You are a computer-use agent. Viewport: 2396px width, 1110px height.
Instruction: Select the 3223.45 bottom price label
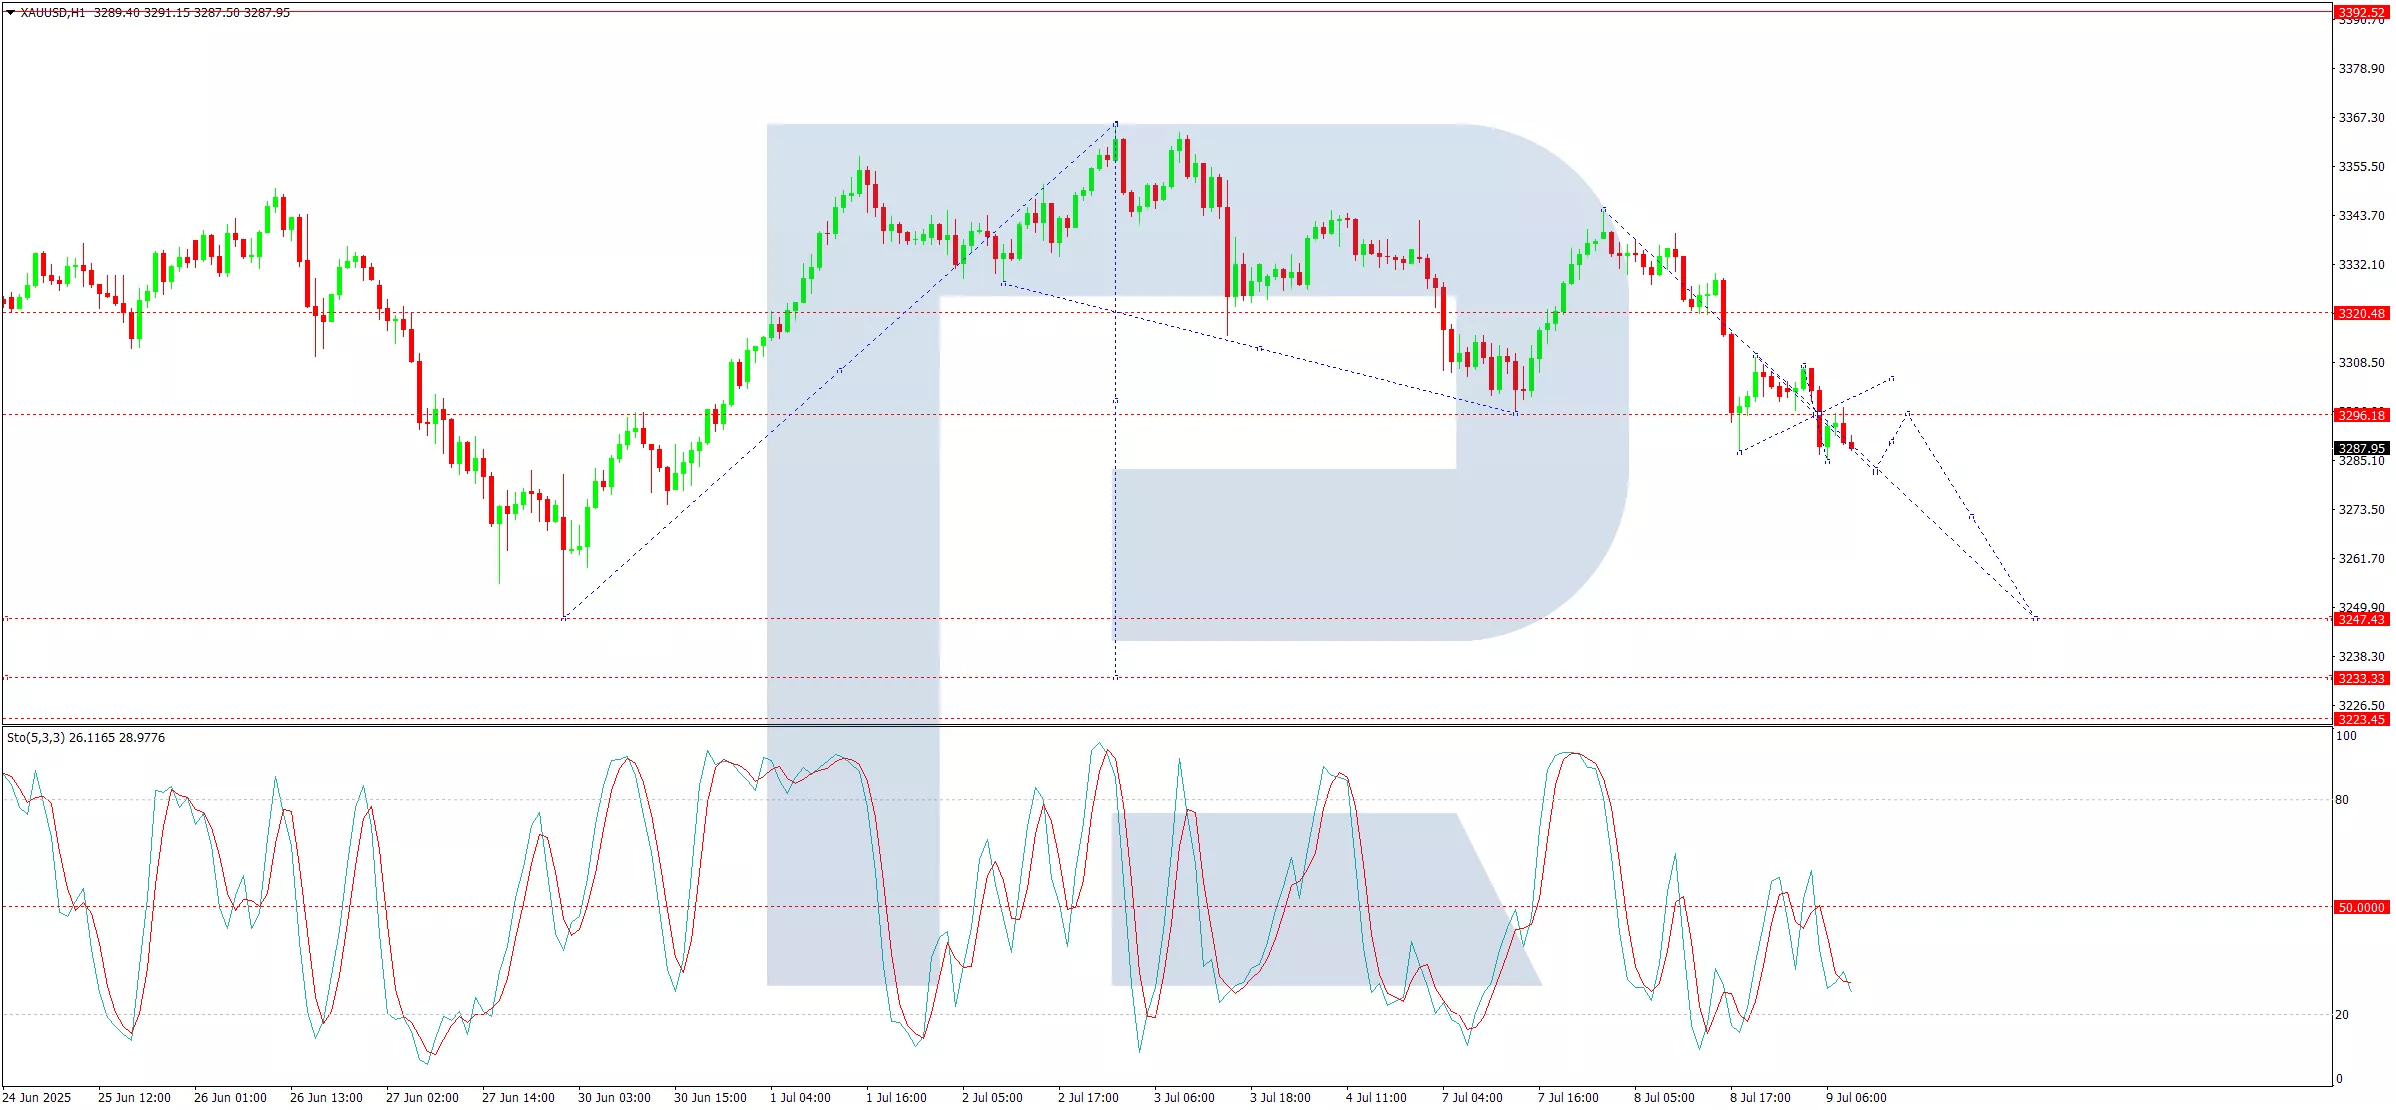coord(2361,719)
